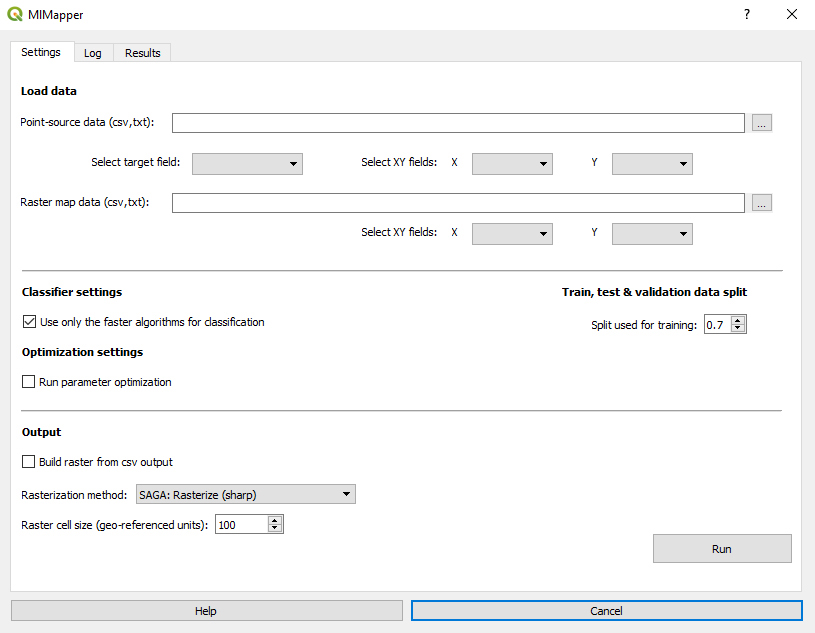Open the raster map Y field dropdown
Image resolution: width=815 pixels, height=633 pixels.
(x=652, y=233)
